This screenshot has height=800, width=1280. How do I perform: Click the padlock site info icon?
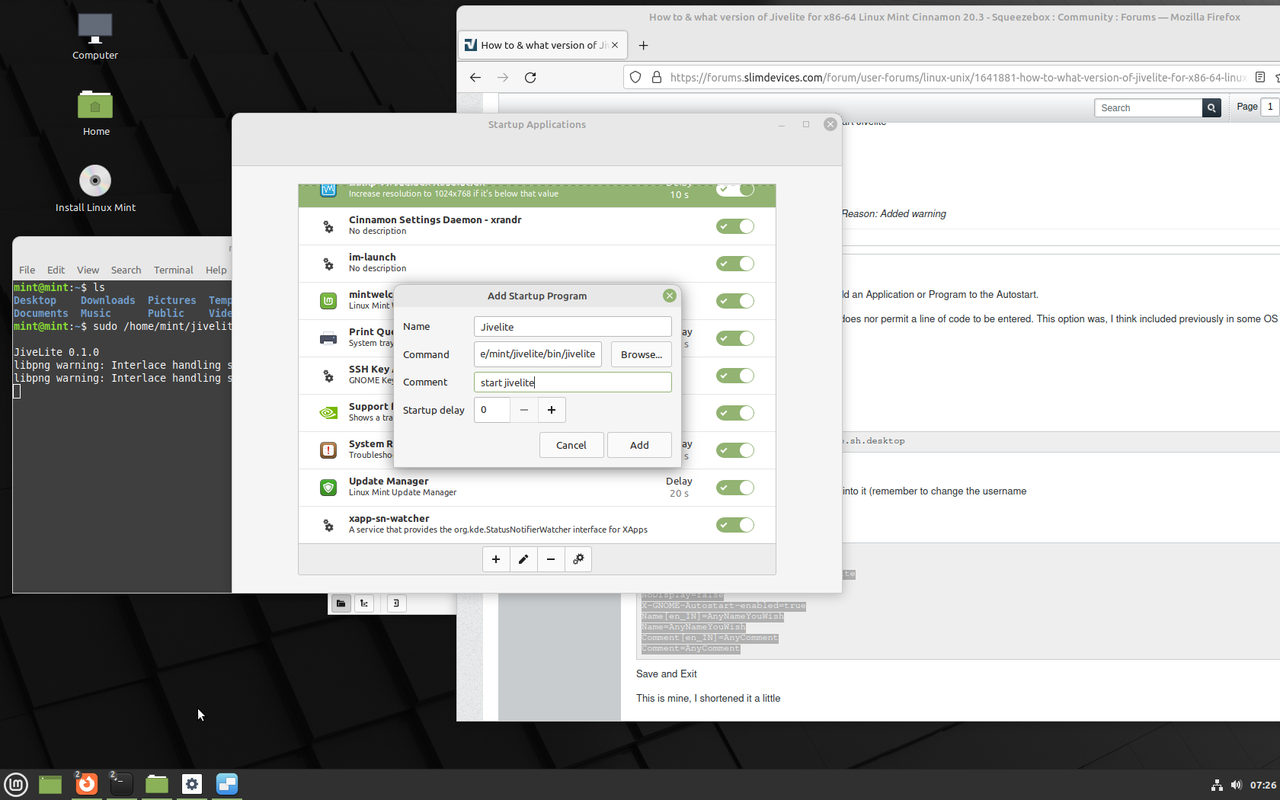point(656,77)
